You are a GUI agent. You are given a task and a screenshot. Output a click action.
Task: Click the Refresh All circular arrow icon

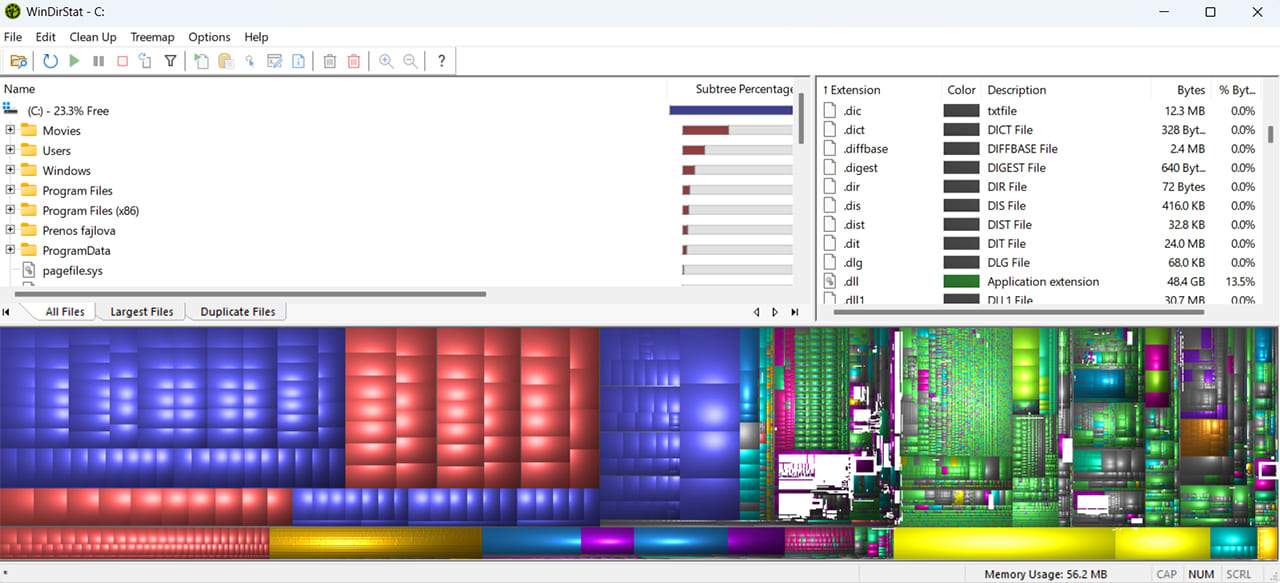50,61
